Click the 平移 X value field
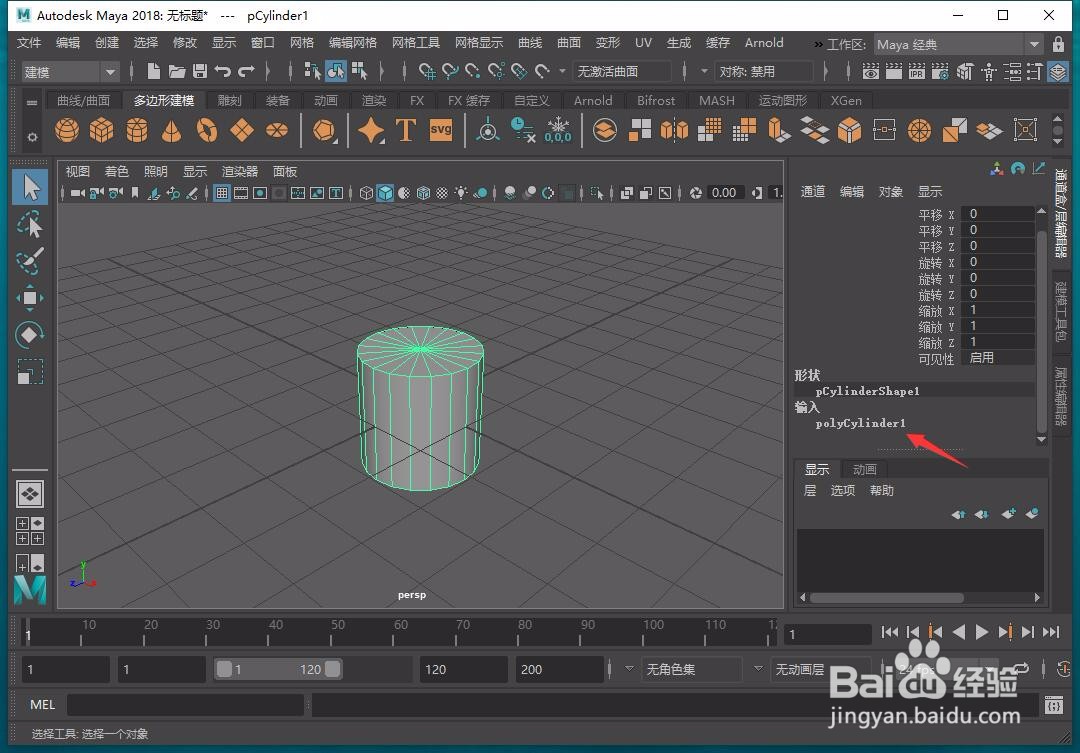1080x753 pixels. [x=998, y=214]
